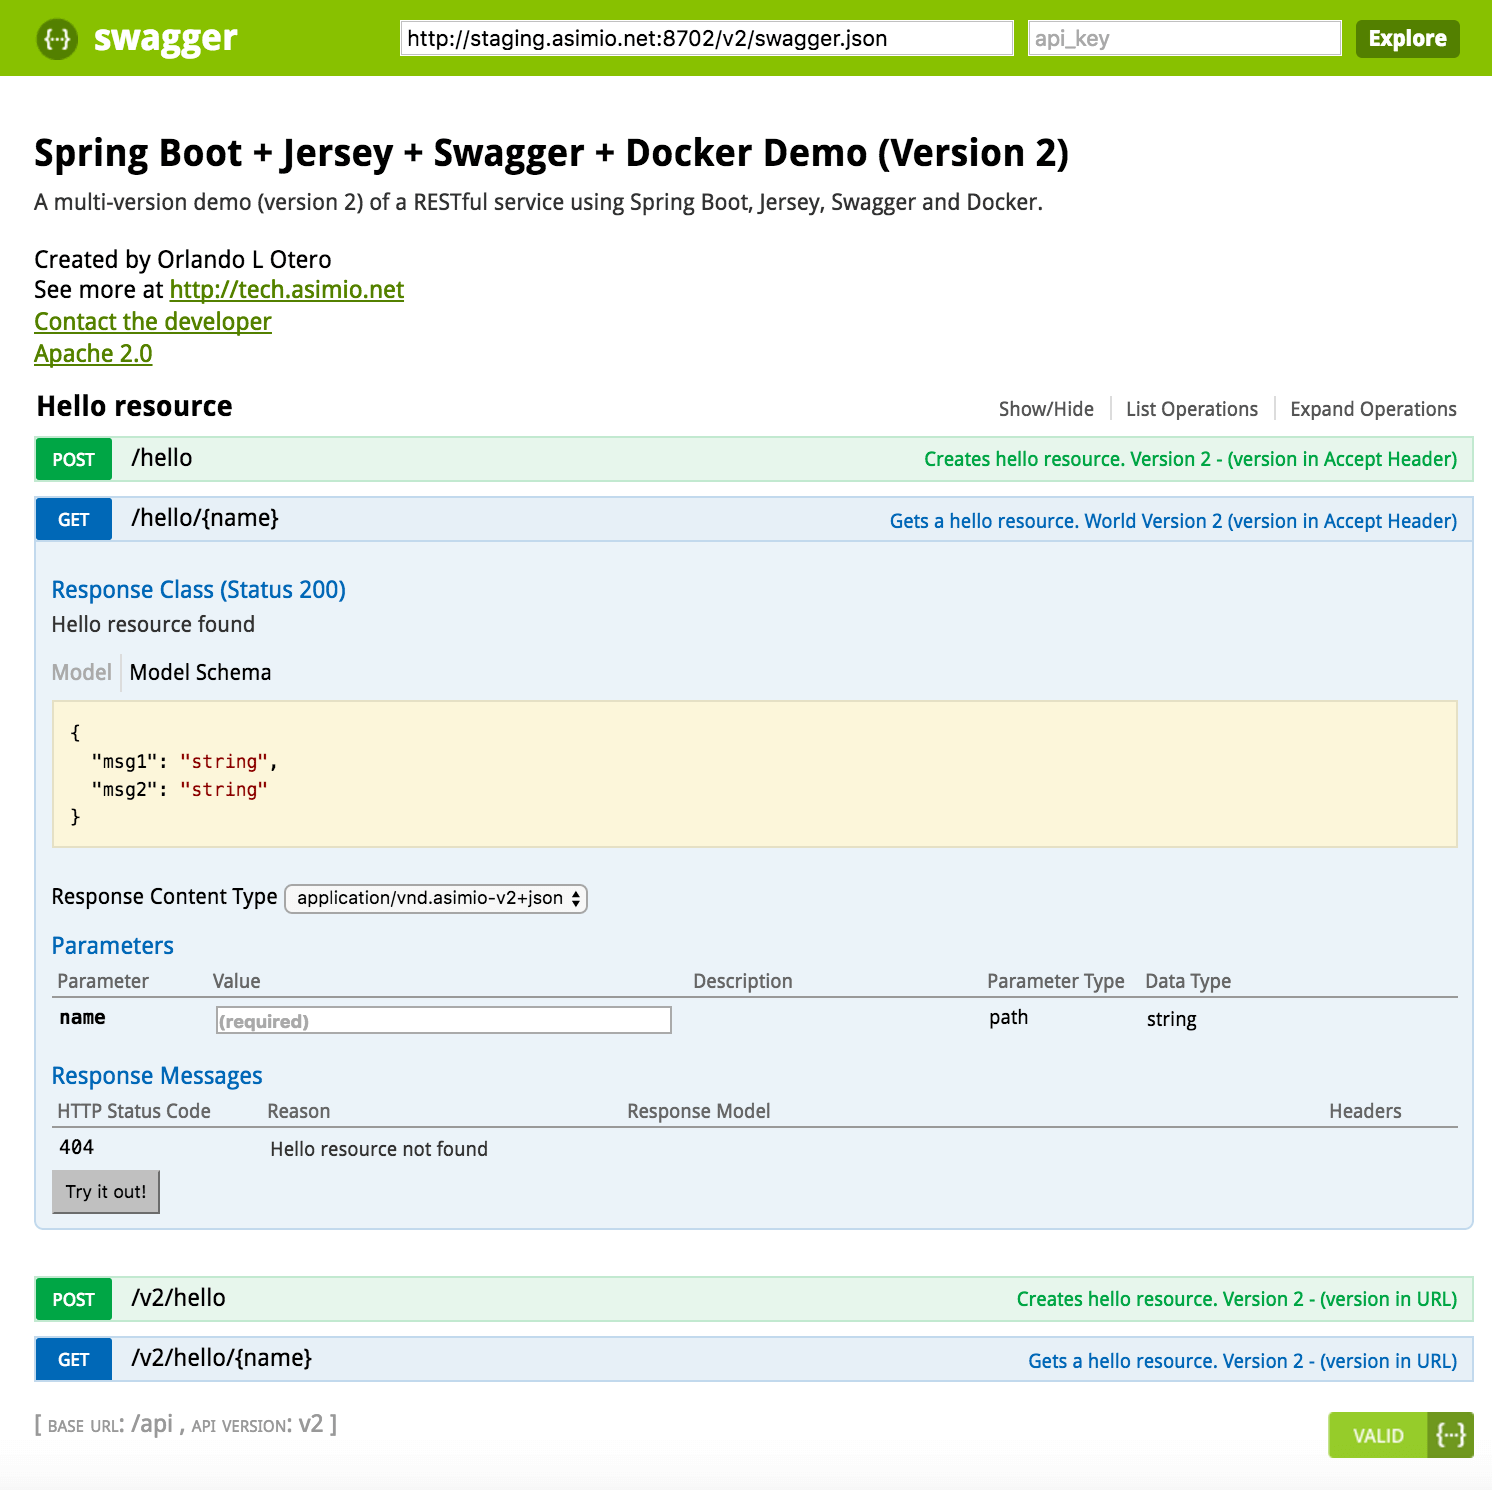Toggle visibility with Show/Hide link
Viewport: 1492px width, 1490px height.
tap(1046, 408)
